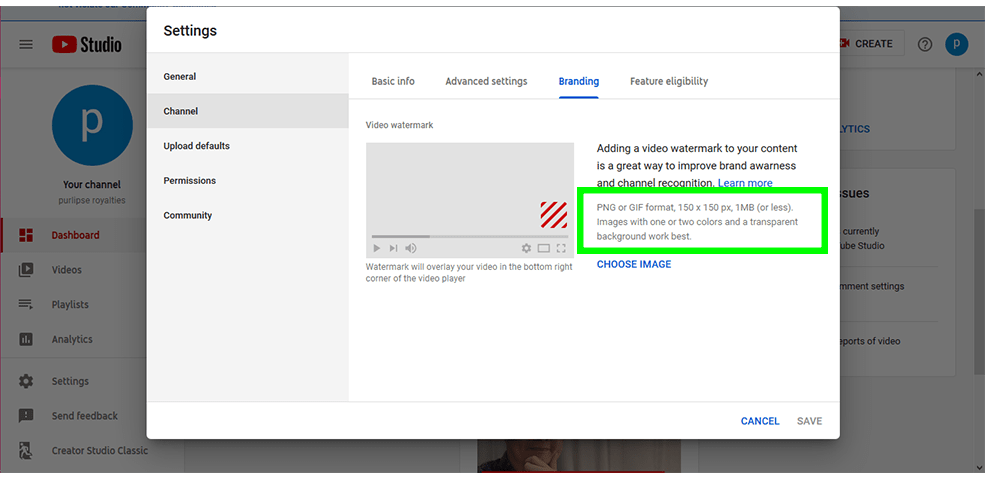985x478 pixels.
Task: Follow the Learn more link
Action: 745,183
